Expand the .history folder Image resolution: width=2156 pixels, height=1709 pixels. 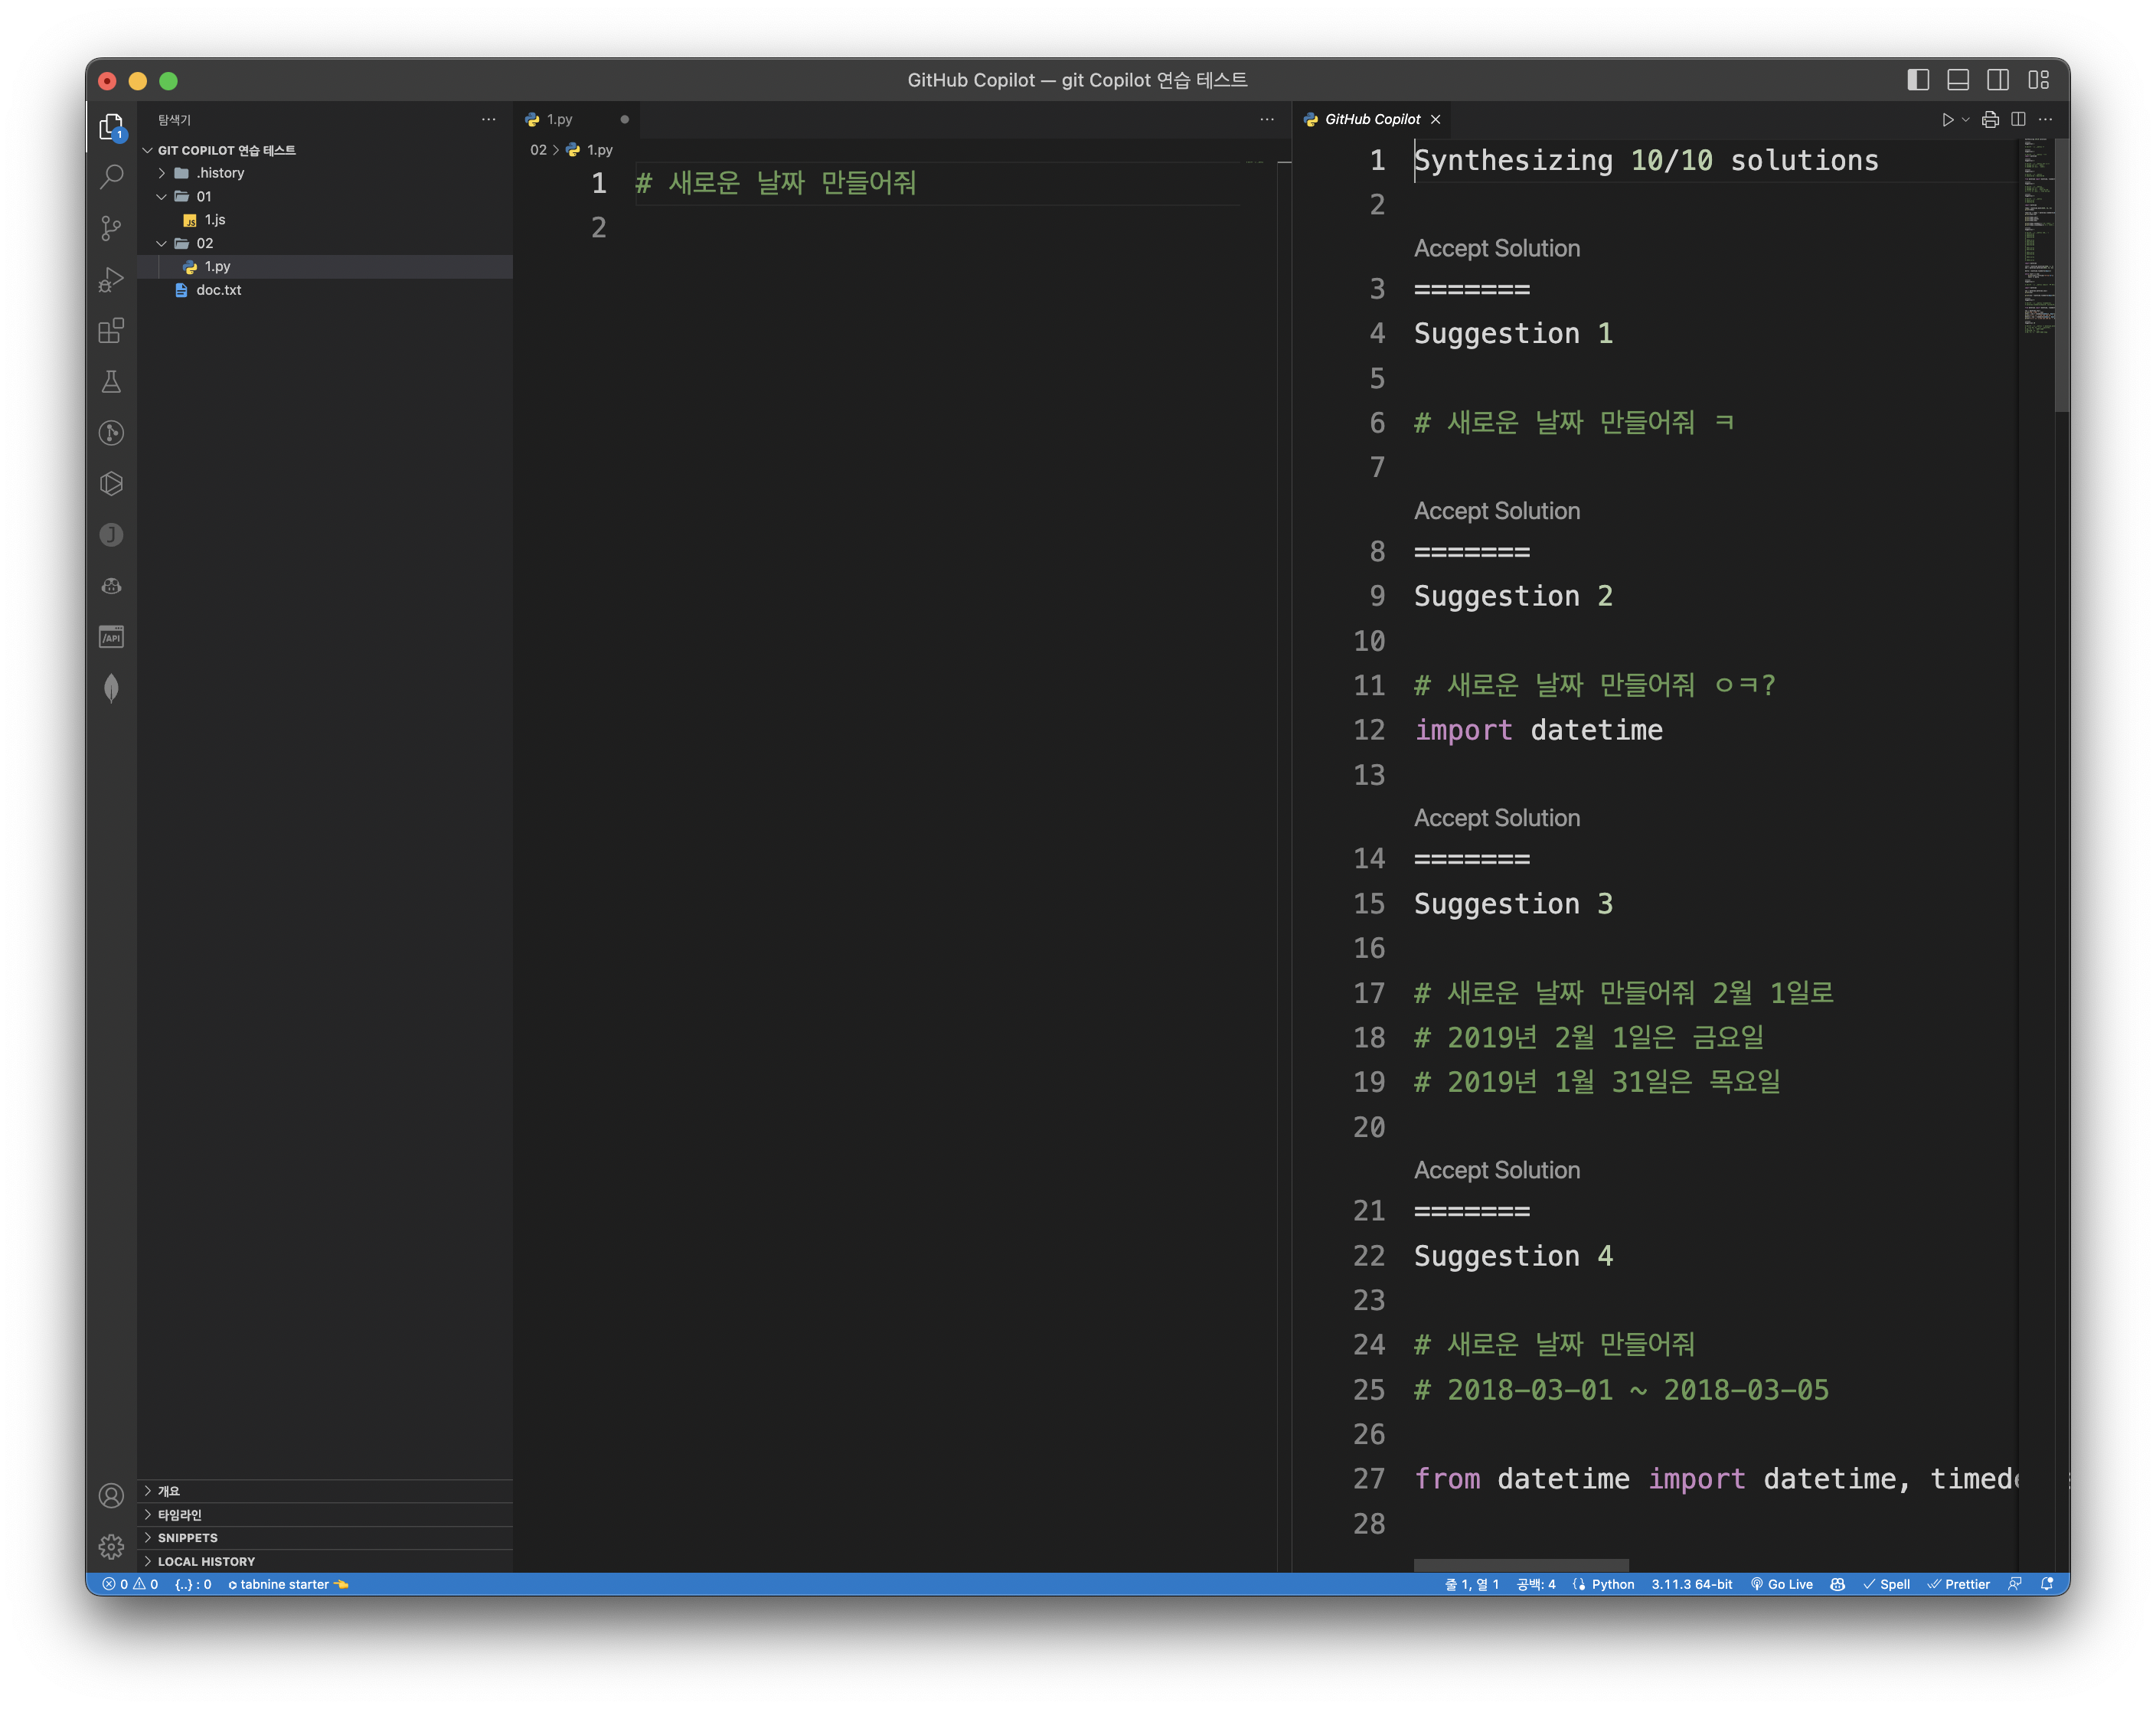[325, 173]
